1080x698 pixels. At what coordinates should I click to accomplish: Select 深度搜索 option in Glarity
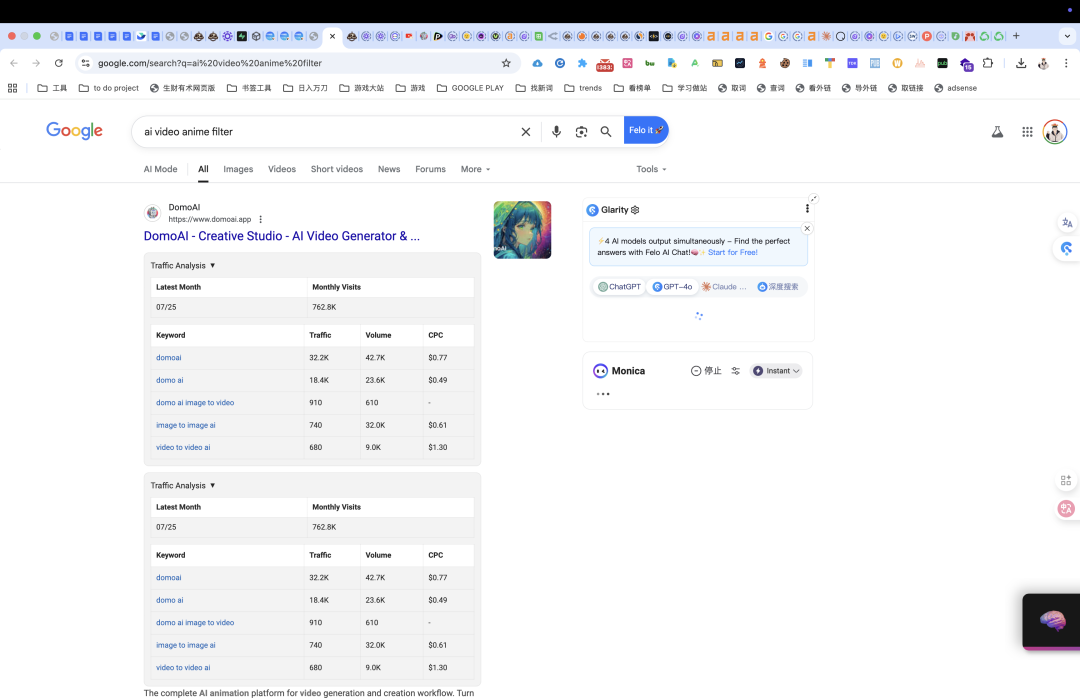[778, 287]
